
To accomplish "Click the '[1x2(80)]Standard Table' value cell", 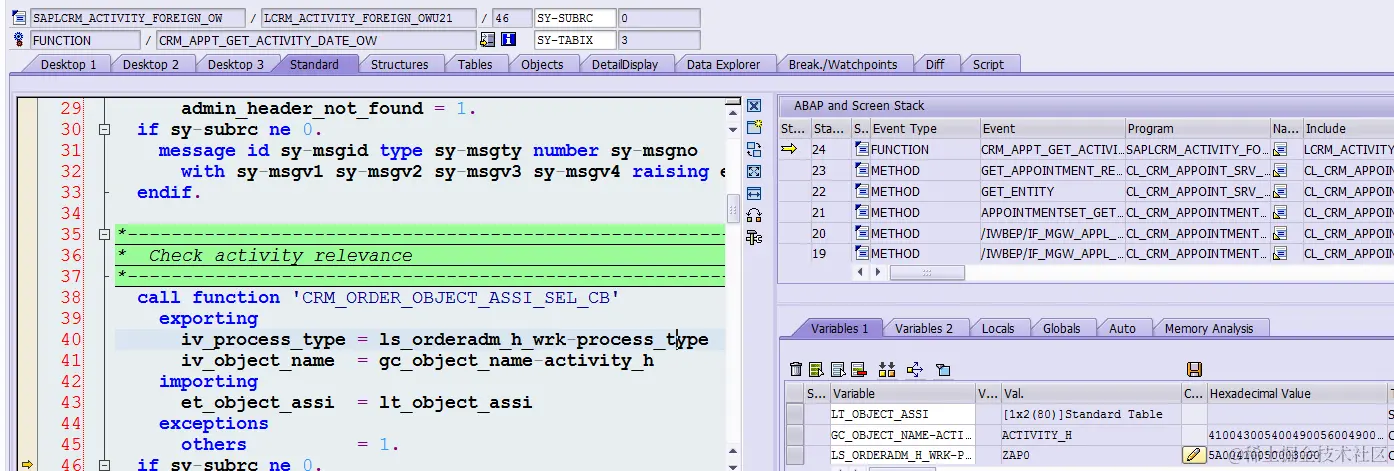I will [1090, 414].
